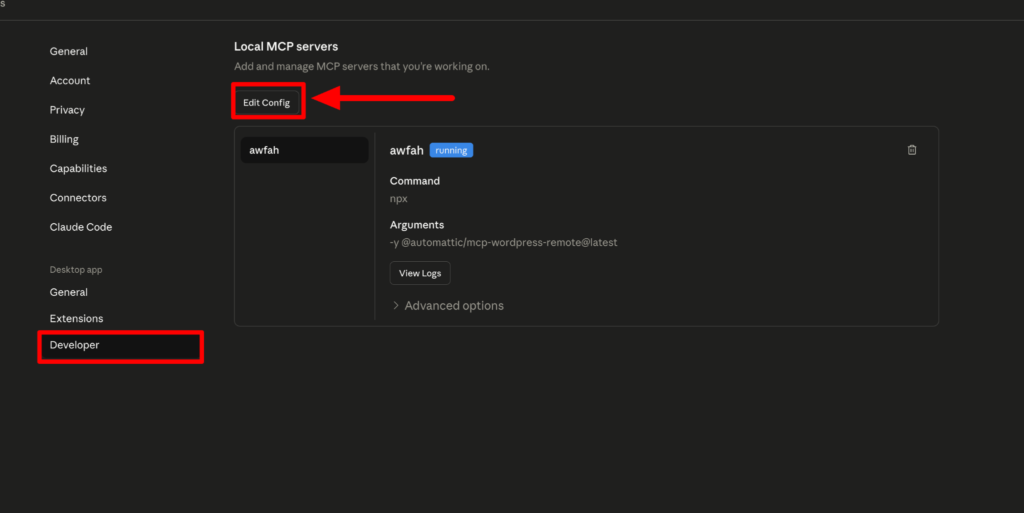Click the running status badge
The width and height of the screenshot is (1024, 513).
click(x=451, y=151)
